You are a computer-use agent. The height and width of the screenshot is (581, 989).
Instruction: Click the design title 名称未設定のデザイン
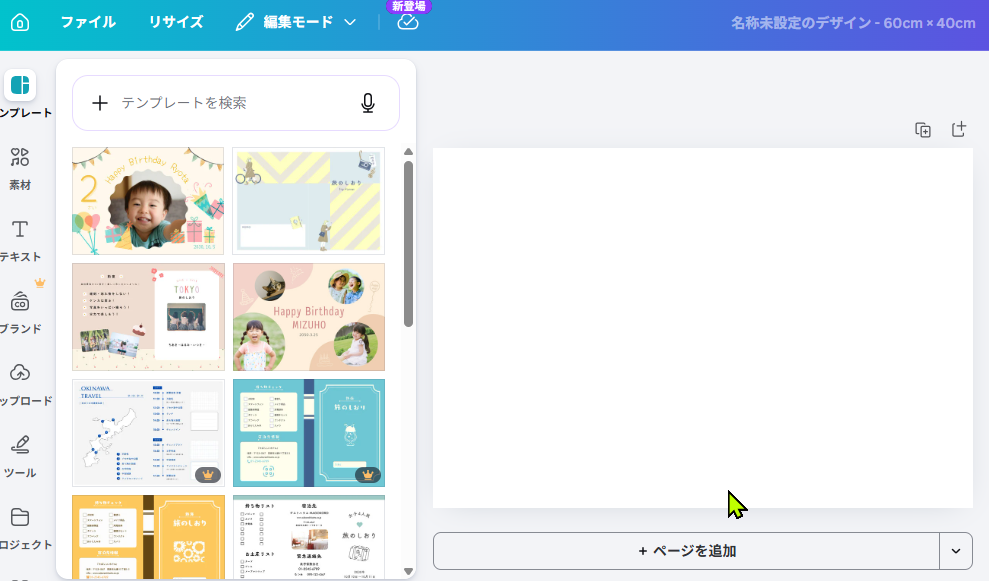853,23
